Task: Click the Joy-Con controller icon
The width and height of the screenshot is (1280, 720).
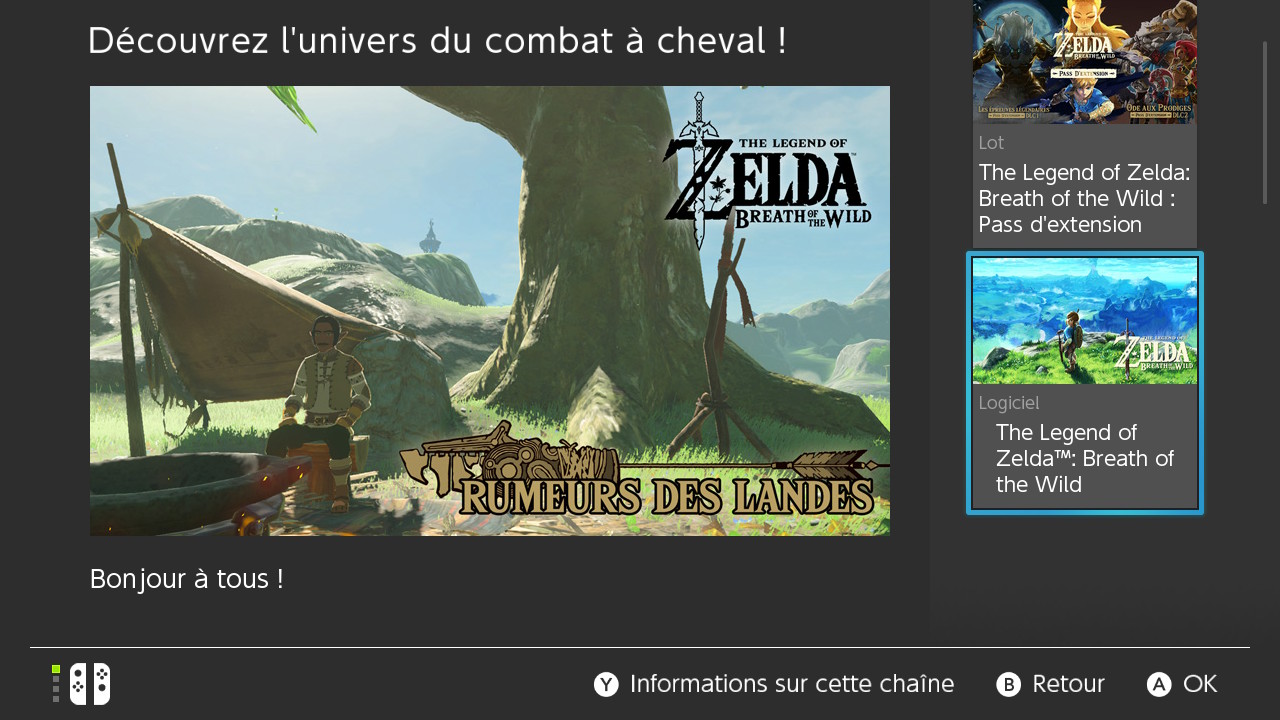Action: click(90, 684)
